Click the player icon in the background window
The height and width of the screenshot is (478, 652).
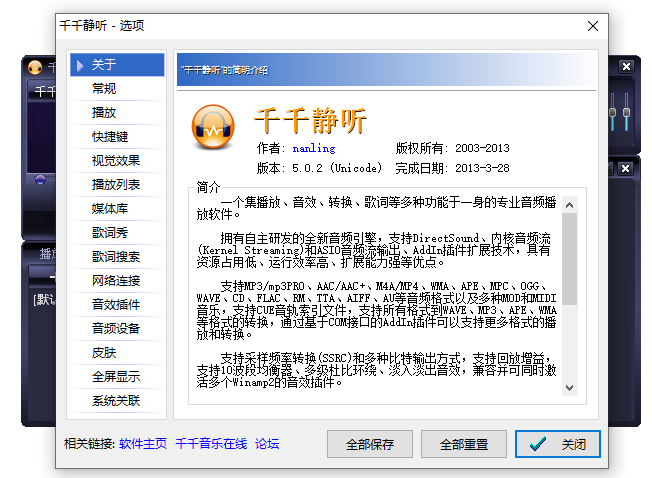click(x=35, y=68)
